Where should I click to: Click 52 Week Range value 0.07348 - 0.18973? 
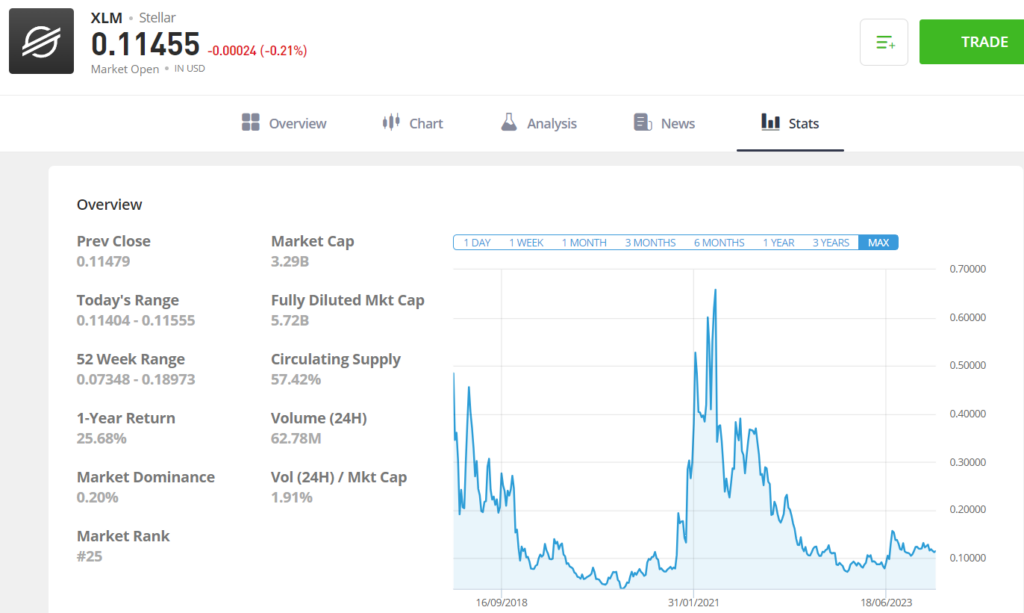pyautogui.click(x=136, y=379)
